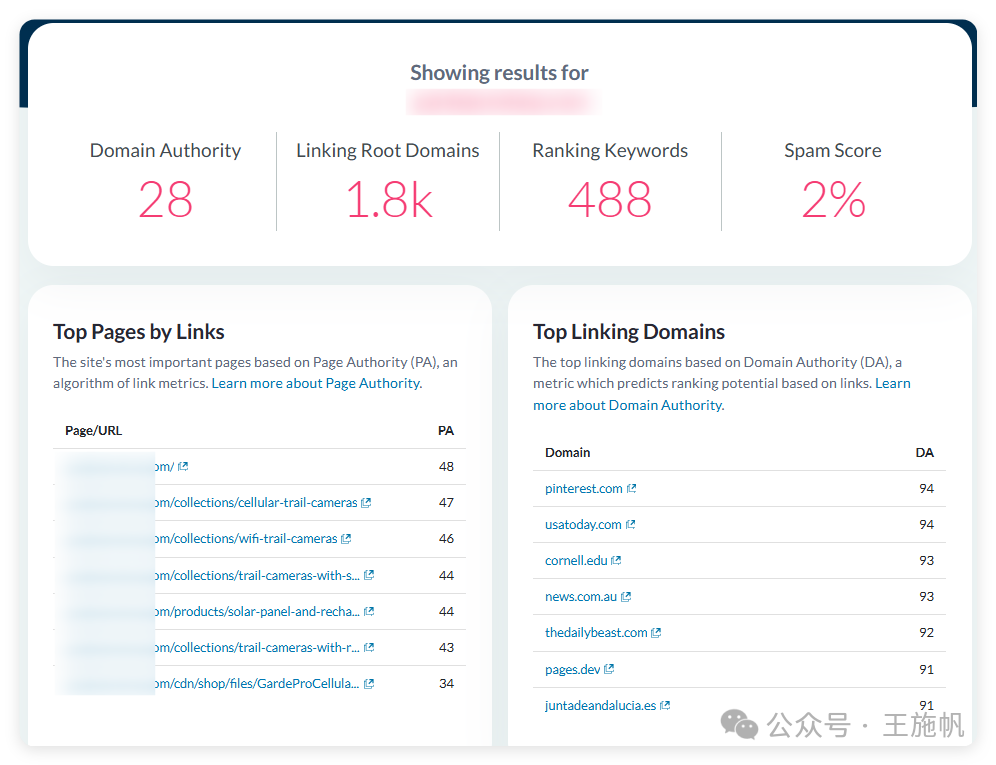Click external-link icon next to pages.dev

[x=609, y=669]
